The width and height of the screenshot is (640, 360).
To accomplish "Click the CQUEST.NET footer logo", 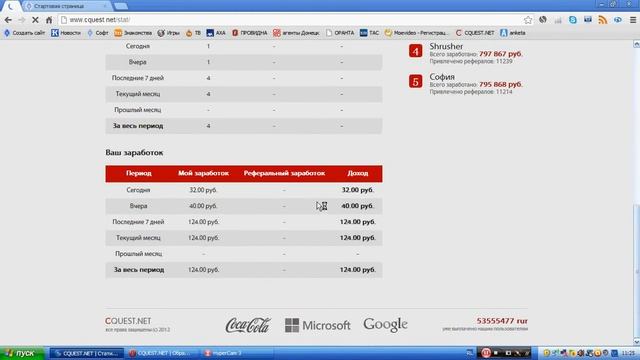I will (x=128, y=321).
